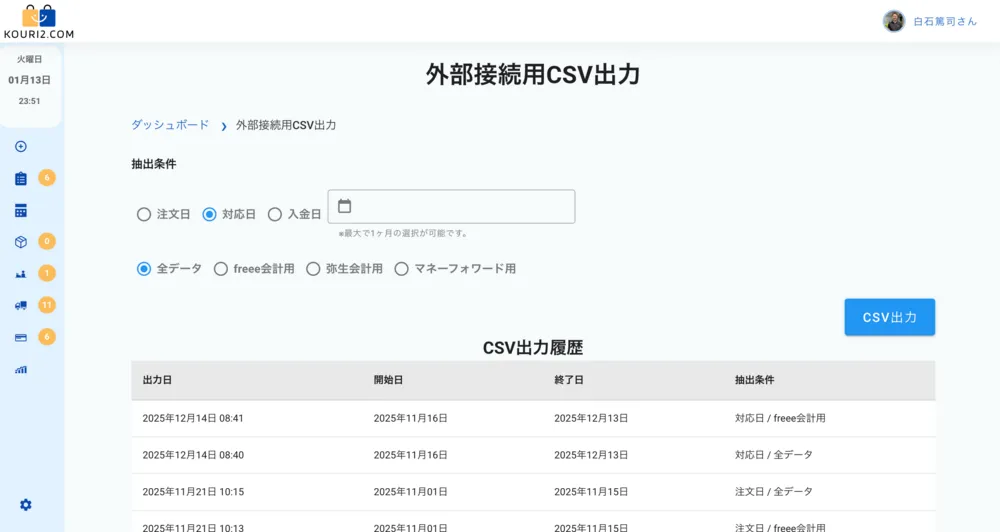
Task: Open the settings gear icon
Action: (x=26, y=505)
